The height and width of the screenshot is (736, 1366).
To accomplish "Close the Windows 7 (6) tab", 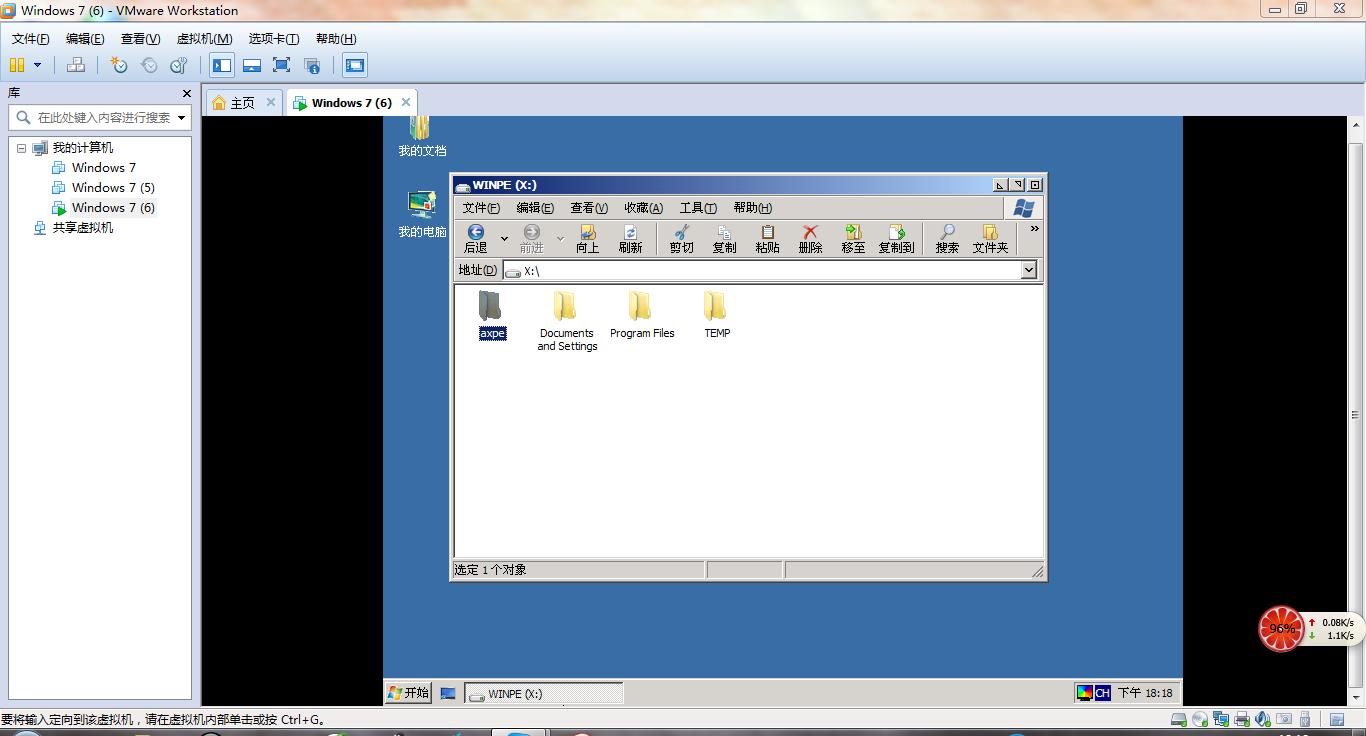I will (406, 102).
